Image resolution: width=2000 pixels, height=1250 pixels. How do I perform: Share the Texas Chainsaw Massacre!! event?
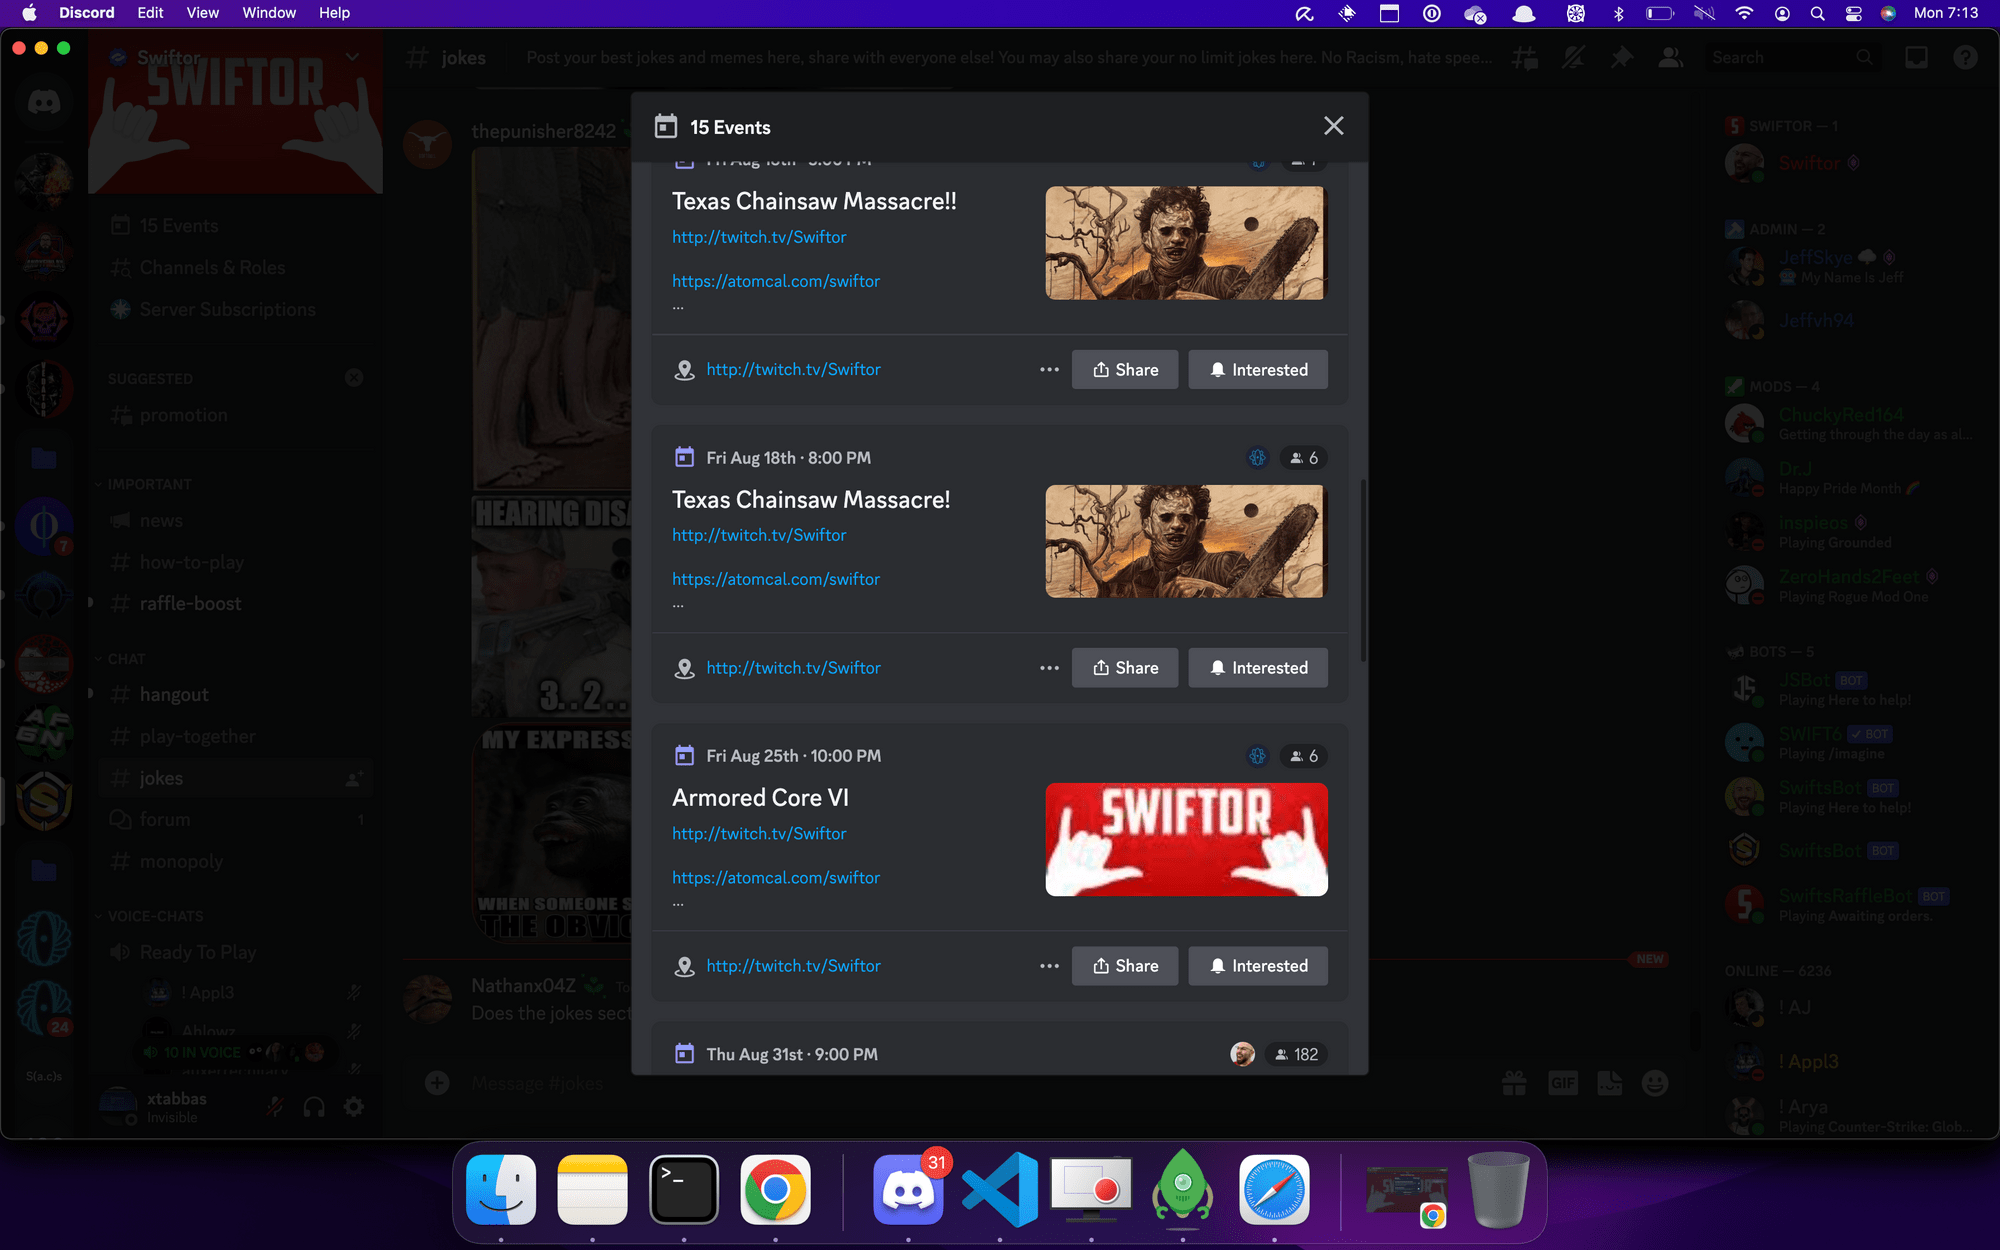pos(1125,370)
